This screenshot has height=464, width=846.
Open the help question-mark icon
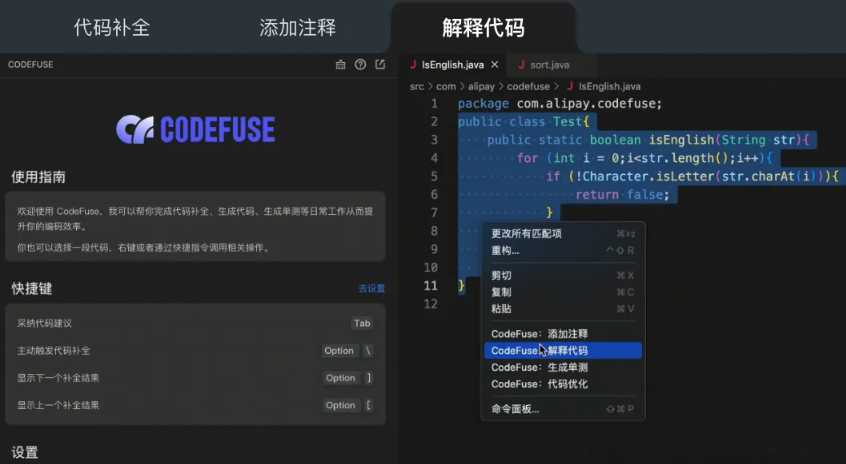360,65
